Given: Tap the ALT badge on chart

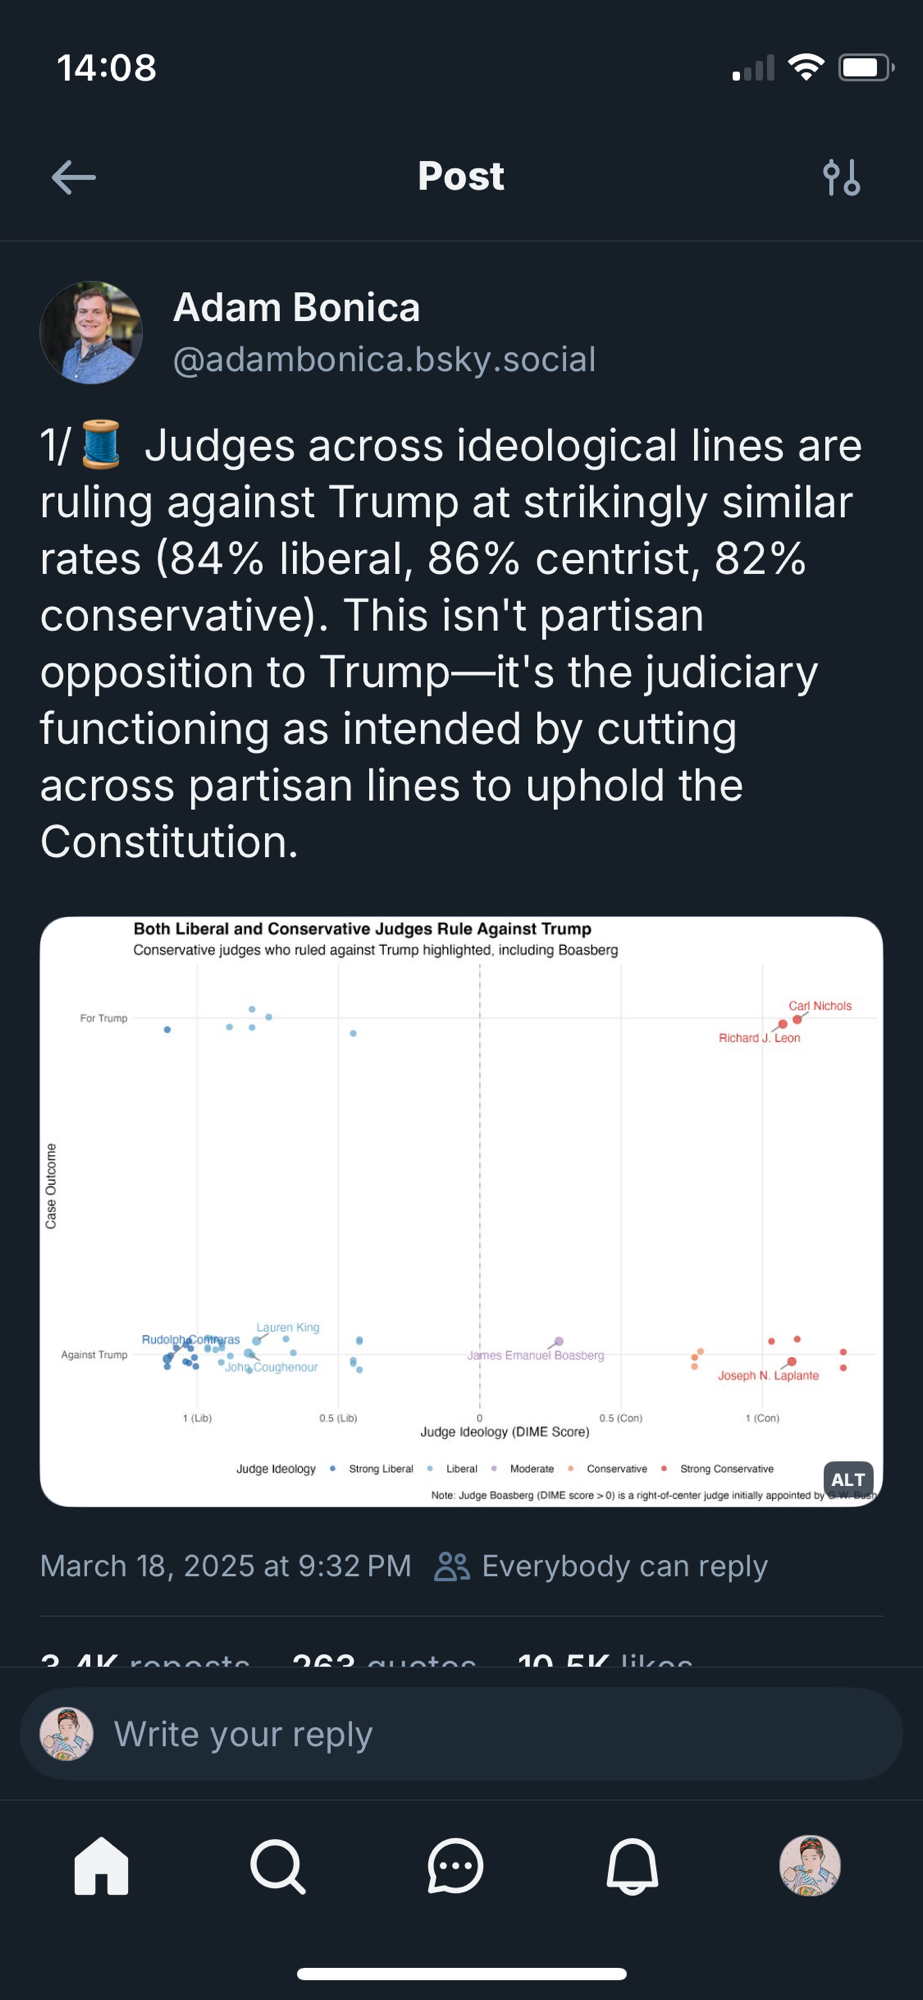Looking at the screenshot, I should click(x=848, y=1479).
